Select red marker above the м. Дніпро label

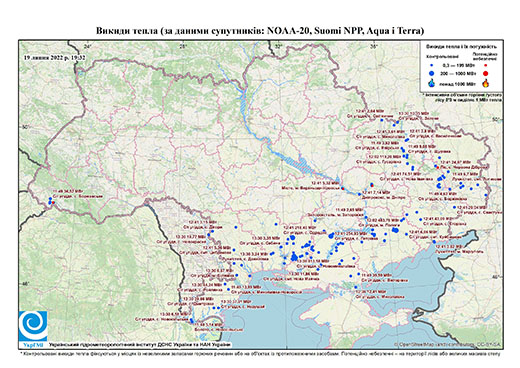372,185
